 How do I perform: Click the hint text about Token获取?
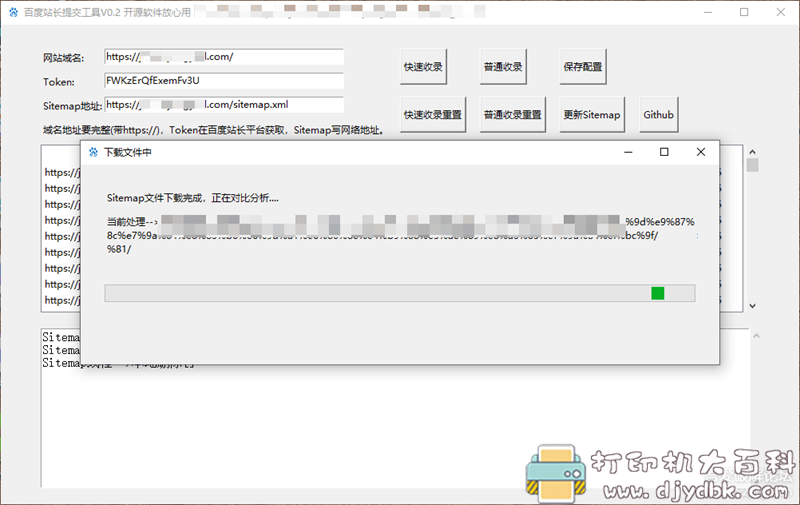pyautogui.click(x=213, y=130)
